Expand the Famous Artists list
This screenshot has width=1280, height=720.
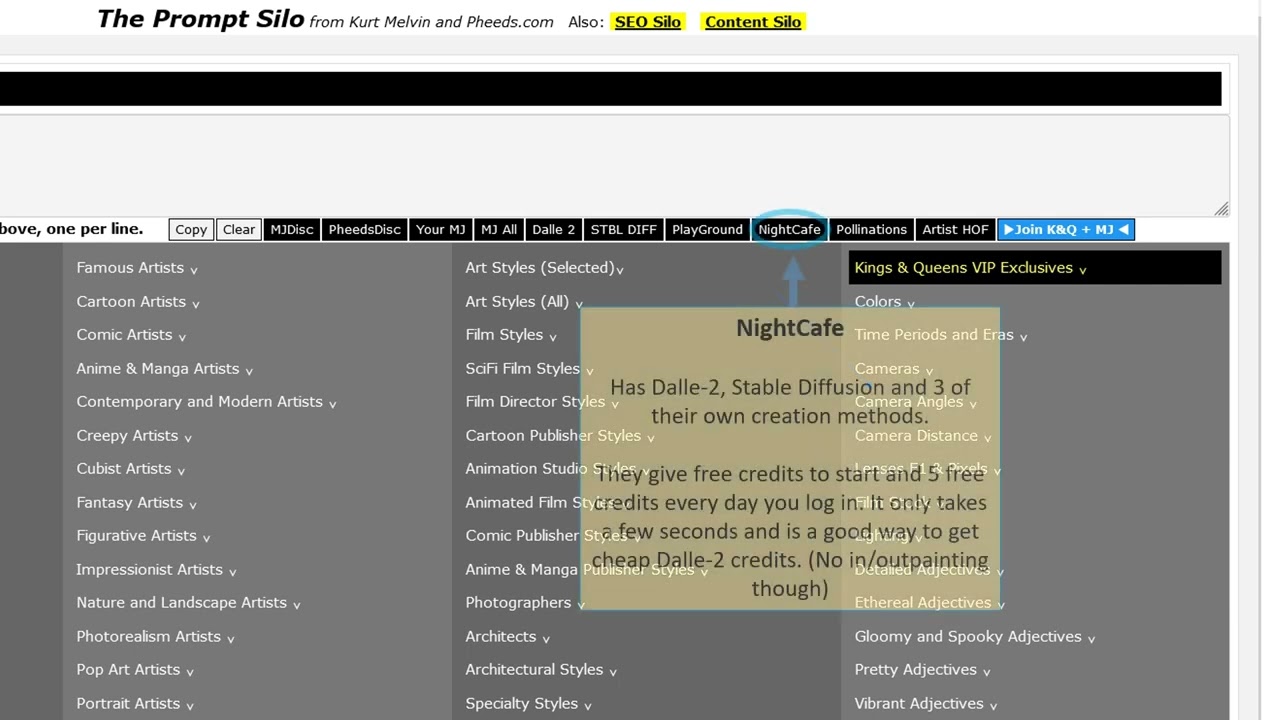137,268
